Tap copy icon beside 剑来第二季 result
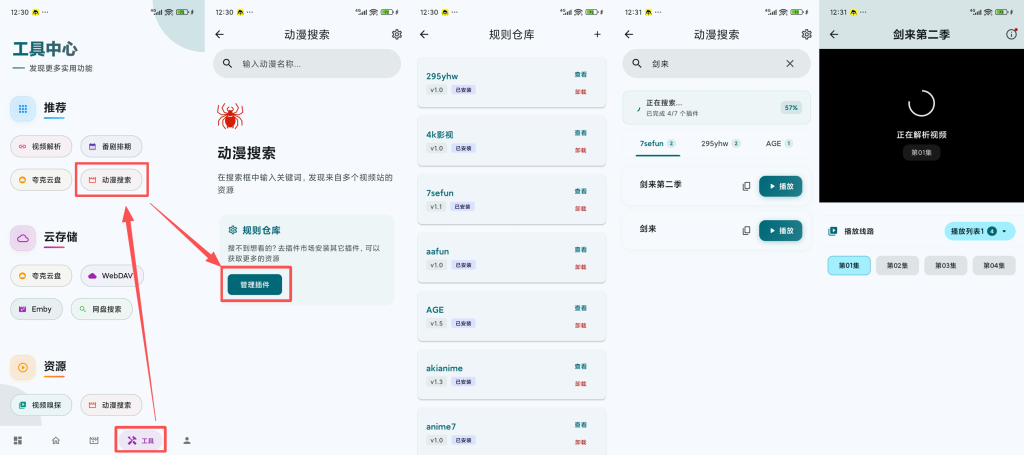The image size is (1024, 455). pyautogui.click(x=746, y=186)
